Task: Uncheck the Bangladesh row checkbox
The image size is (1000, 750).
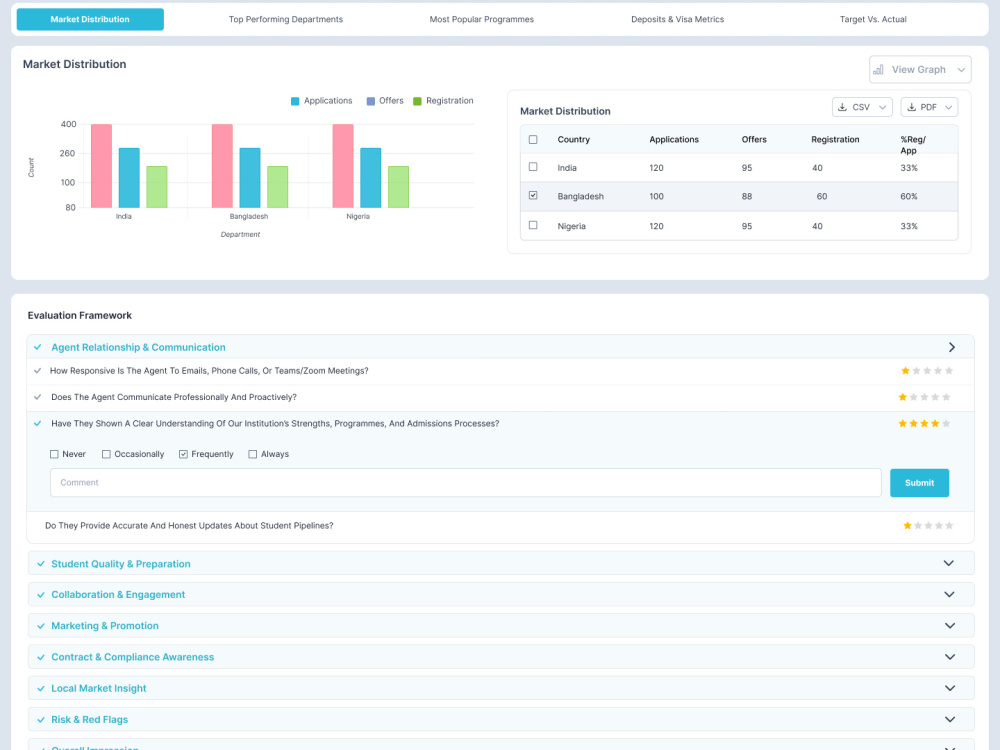Action: coord(533,195)
